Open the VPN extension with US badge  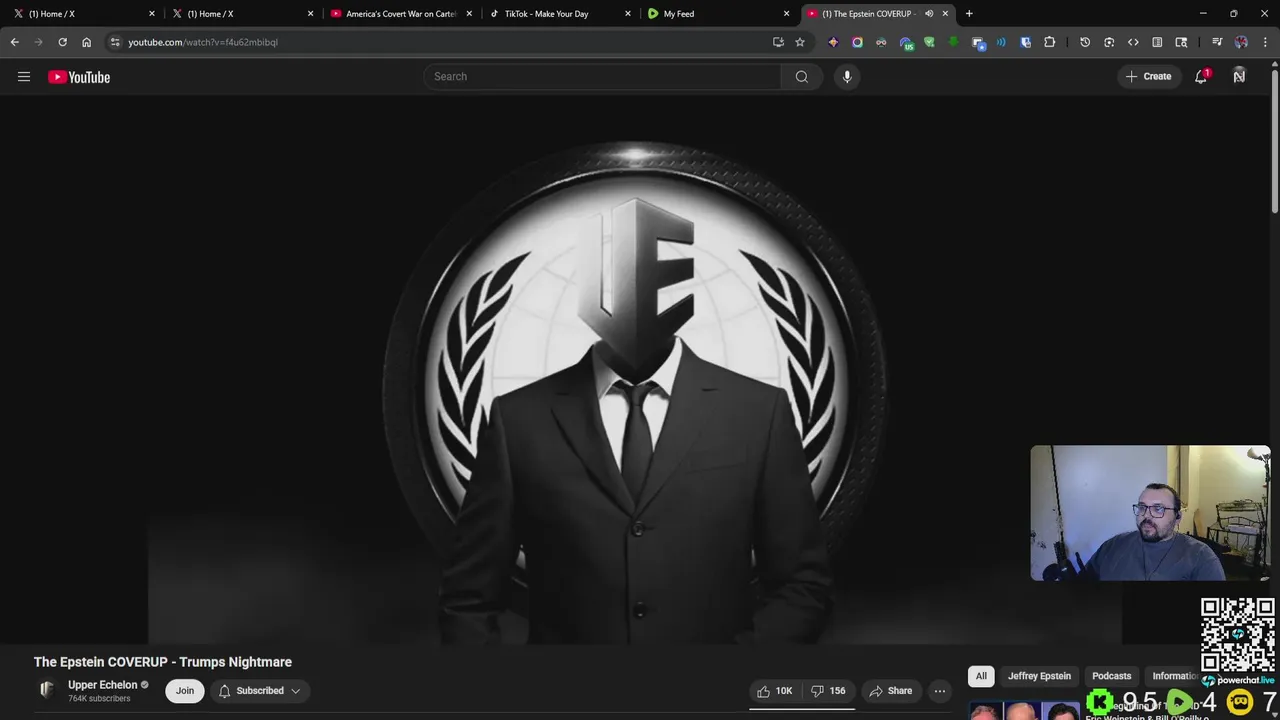coord(906,42)
